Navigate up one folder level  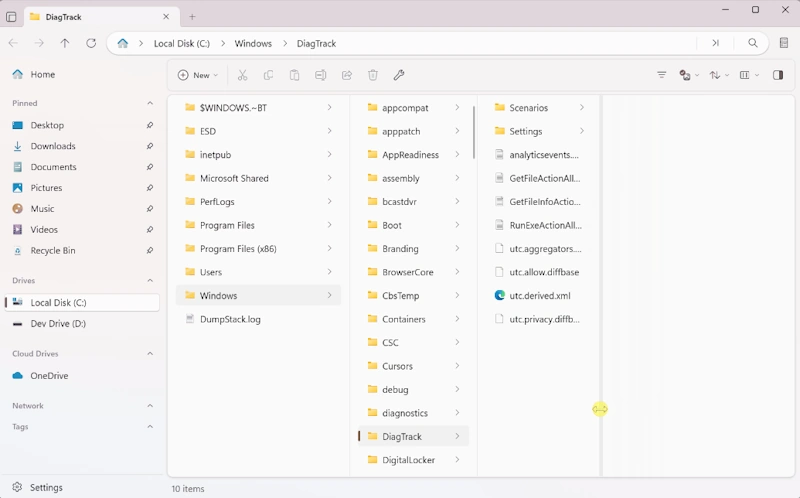tap(65, 43)
